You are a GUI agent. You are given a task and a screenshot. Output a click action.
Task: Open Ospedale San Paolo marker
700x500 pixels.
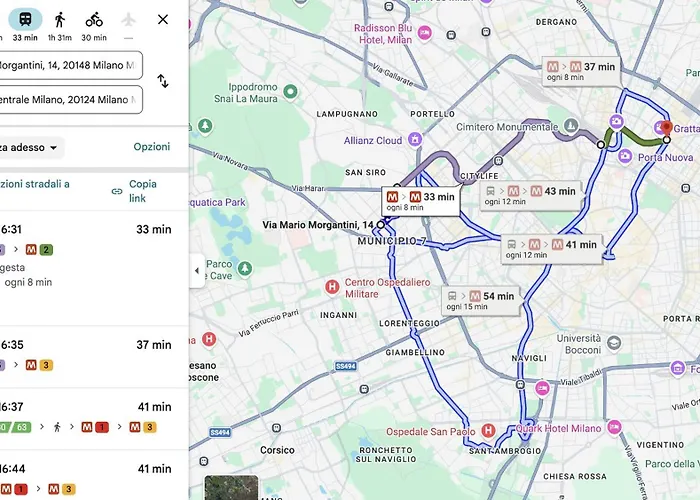point(488,431)
